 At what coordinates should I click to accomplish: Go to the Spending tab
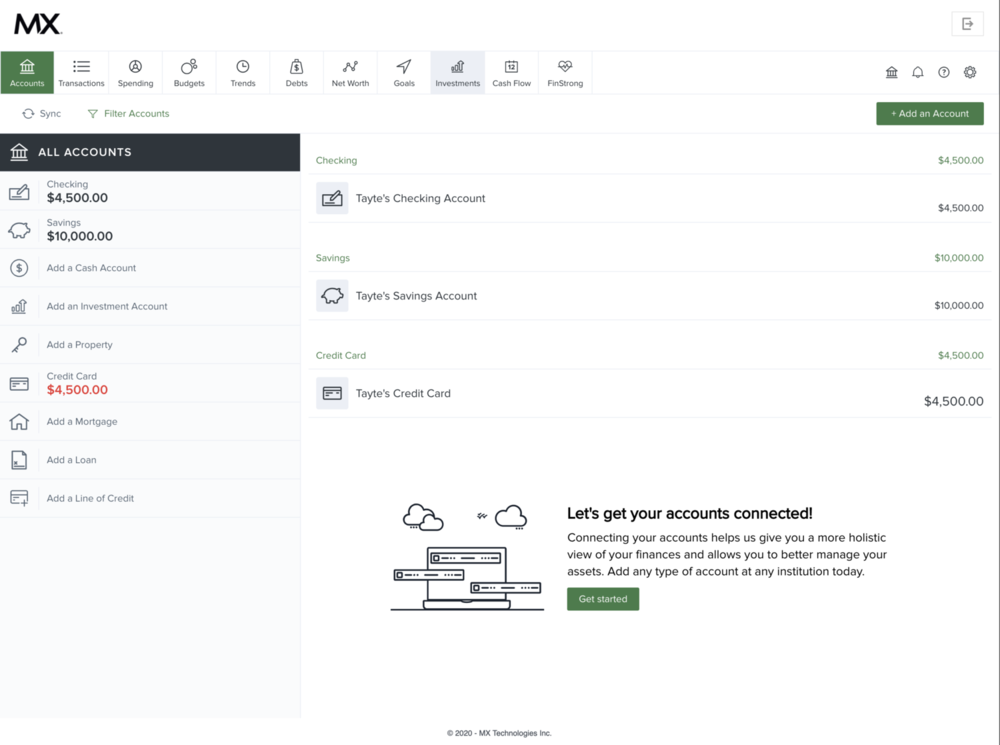click(135, 73)
